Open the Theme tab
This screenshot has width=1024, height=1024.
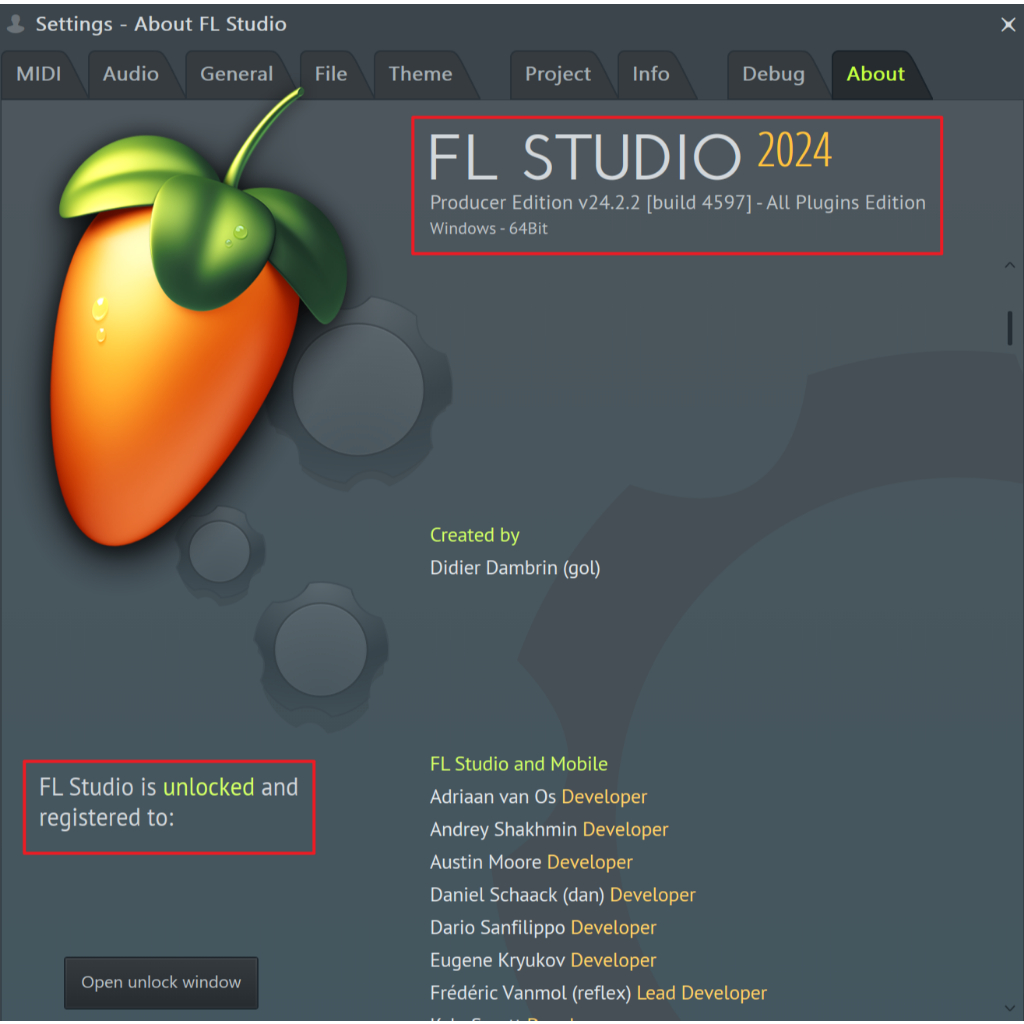tap(420, 75)
